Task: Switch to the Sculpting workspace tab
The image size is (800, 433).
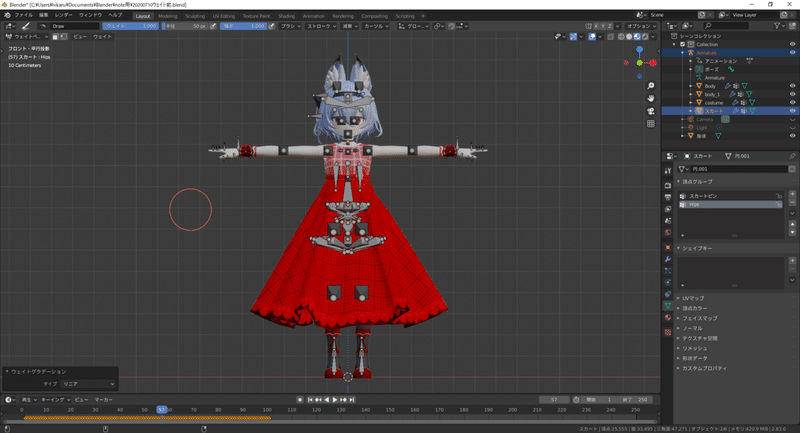Action: tap(194, 16)
